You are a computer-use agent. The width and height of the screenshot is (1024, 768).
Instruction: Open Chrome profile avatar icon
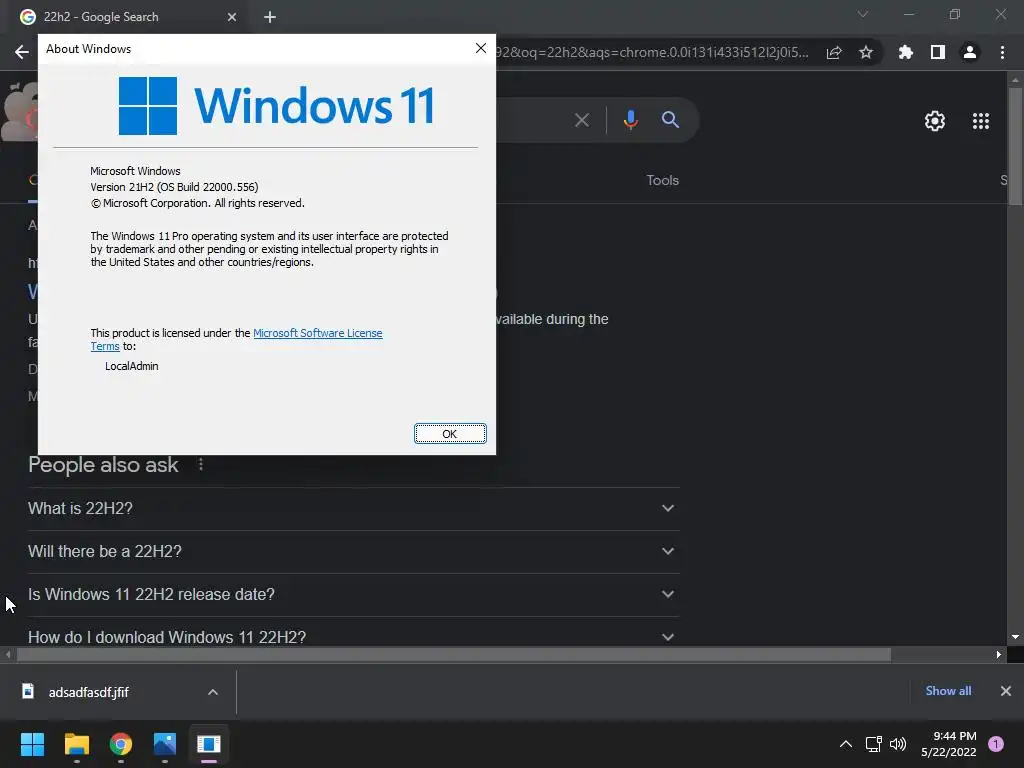[x=970, y=52]
